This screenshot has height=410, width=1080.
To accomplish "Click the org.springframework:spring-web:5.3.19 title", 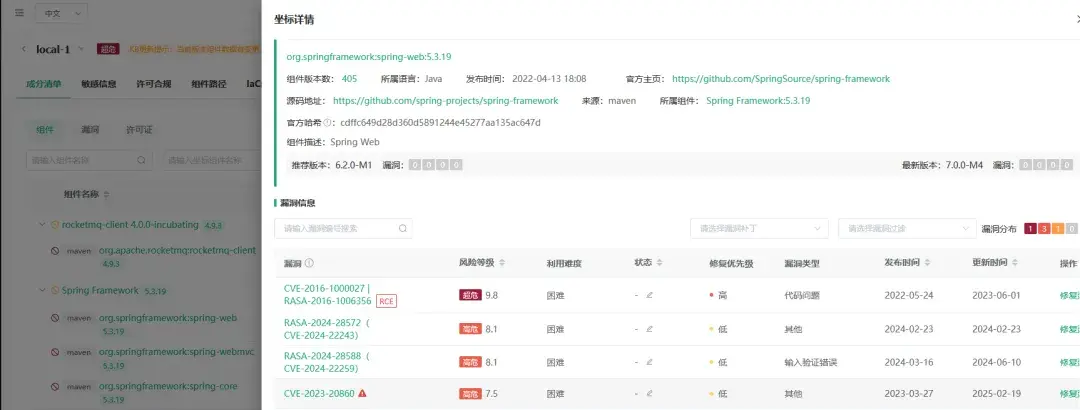I will [369, 57].
